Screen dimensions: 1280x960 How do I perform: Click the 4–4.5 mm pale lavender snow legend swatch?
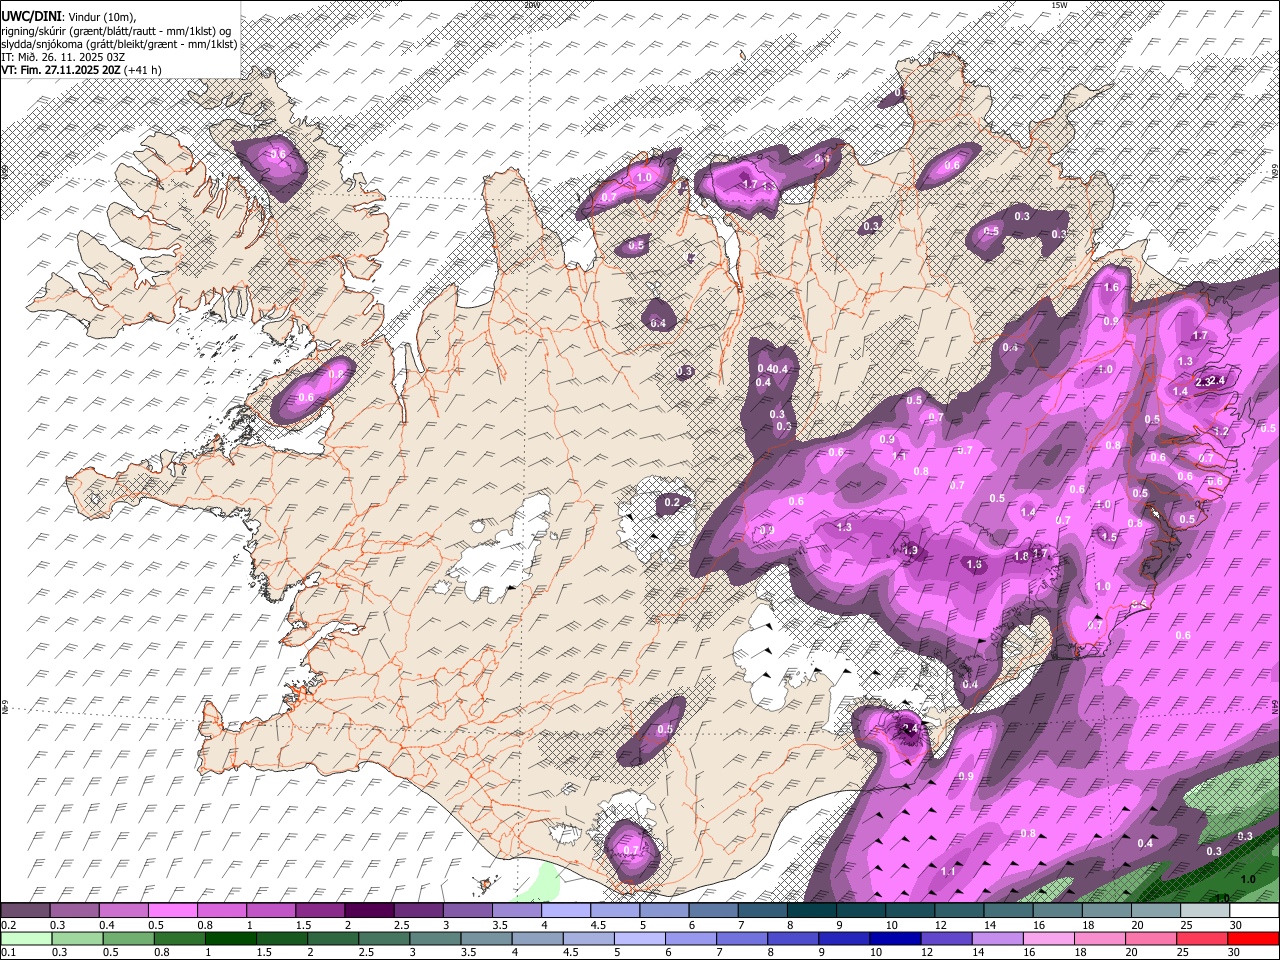566,911
